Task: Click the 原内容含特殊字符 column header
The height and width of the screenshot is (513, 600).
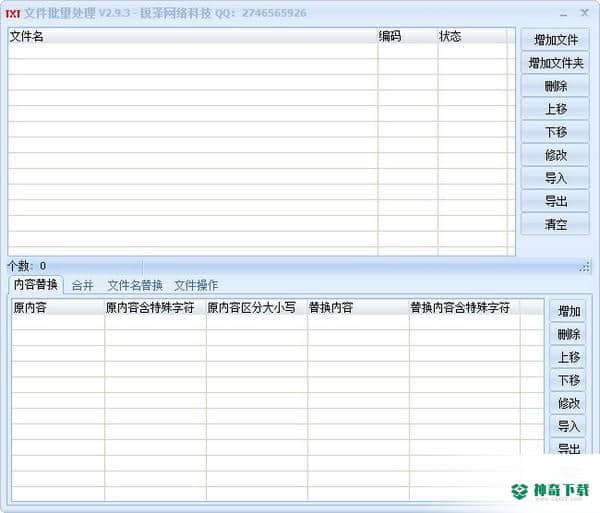Action: [155, 308]
